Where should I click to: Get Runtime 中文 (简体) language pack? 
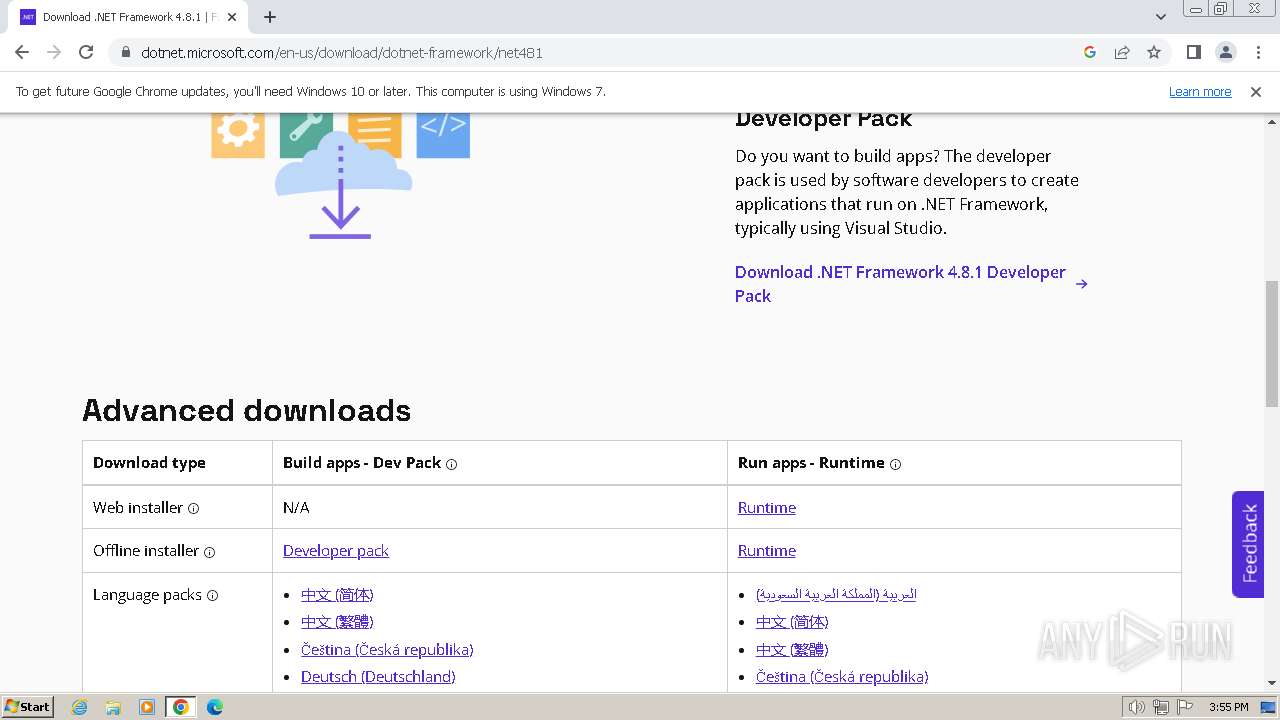pyautogui.click(x=792, y=622)
